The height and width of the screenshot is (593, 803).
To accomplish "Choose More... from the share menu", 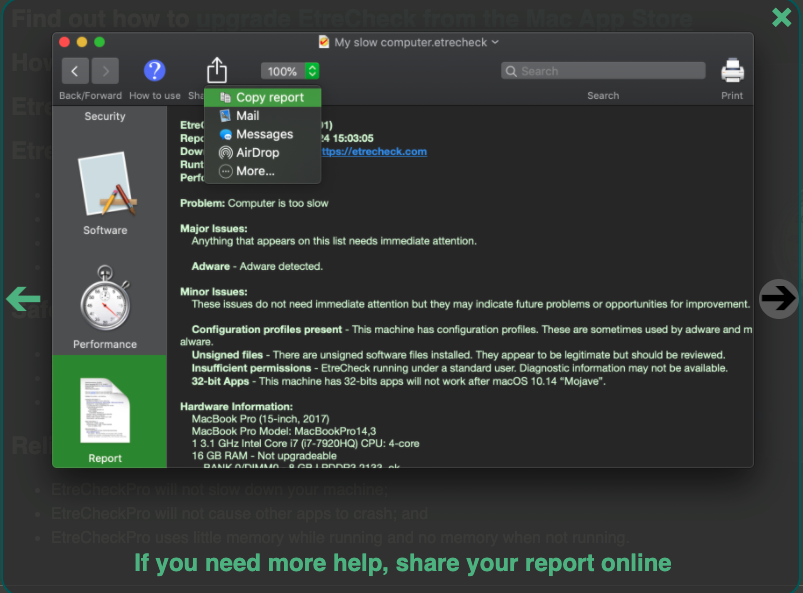I will (262, 171).
